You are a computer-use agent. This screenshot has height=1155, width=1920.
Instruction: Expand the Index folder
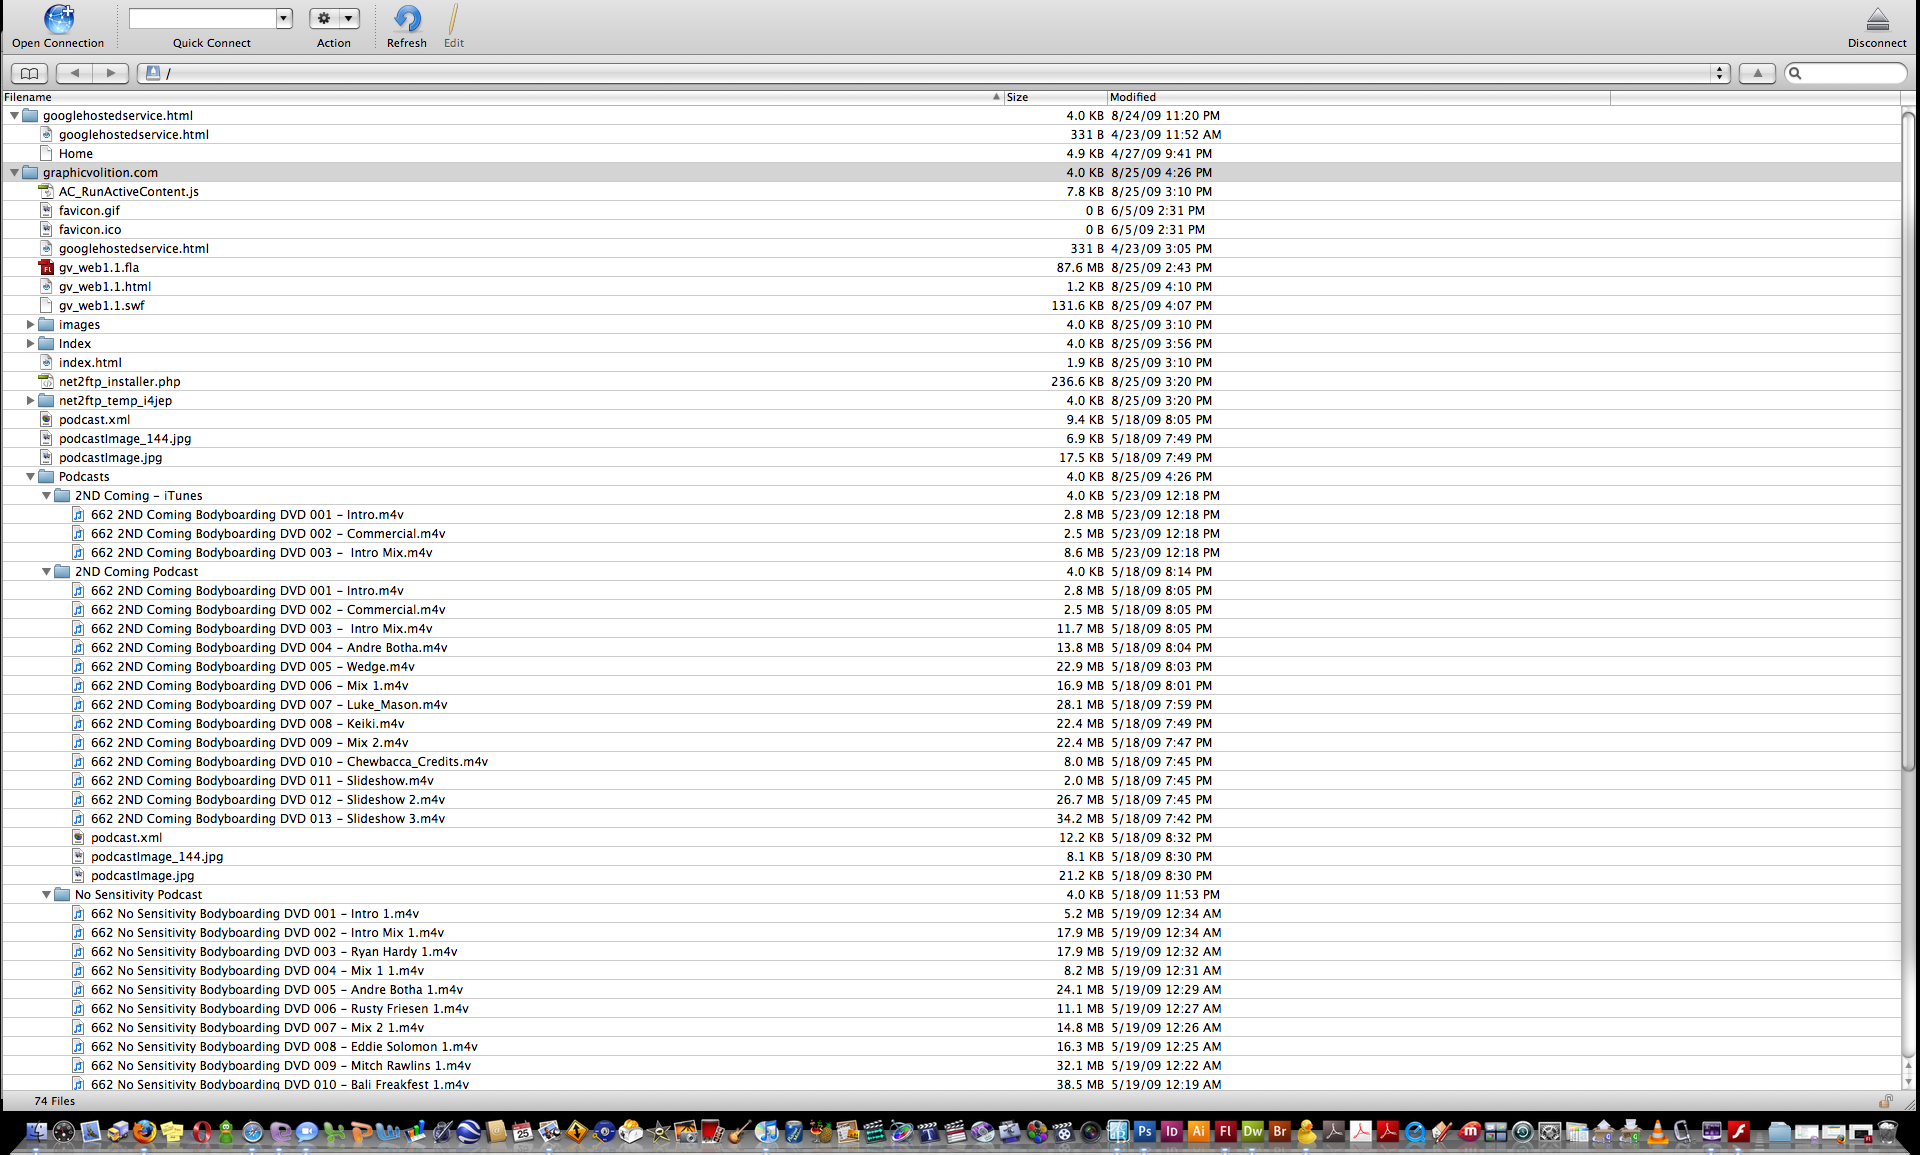click(x=30, y=344)
